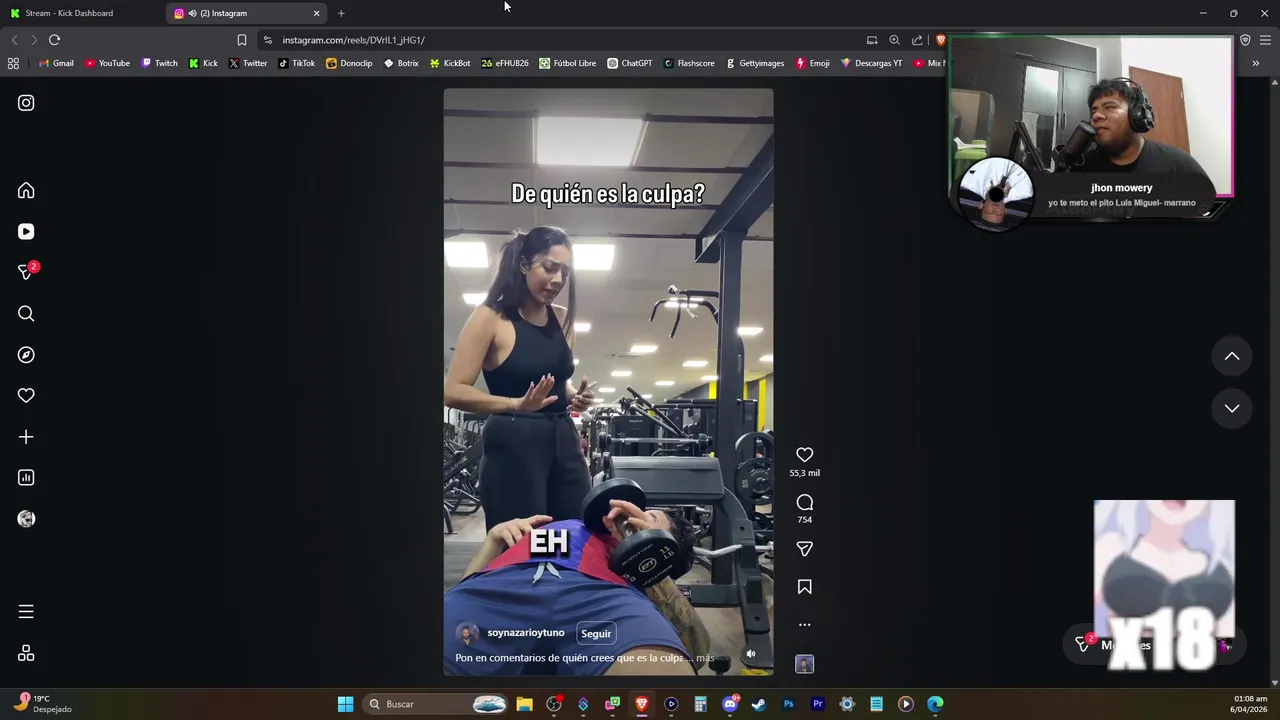Open the browser apps grid icon
The image size is (1280, 720).
(13, 63)
